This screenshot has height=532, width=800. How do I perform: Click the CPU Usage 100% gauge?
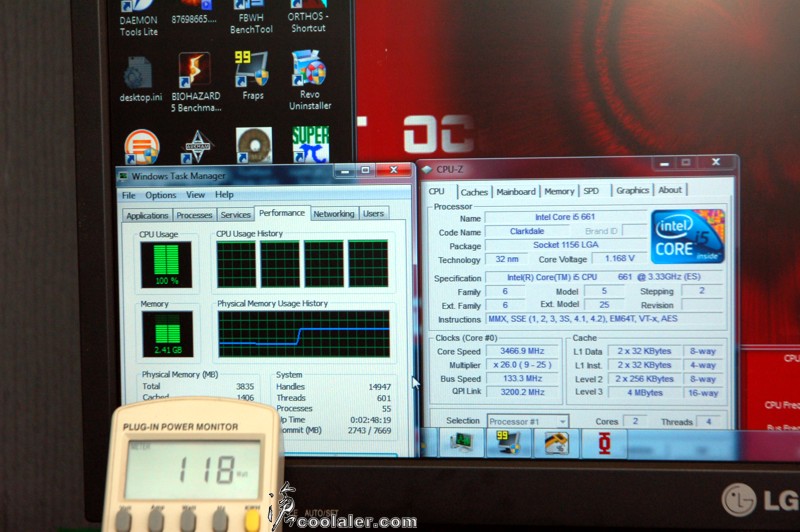tap(166, 265)
